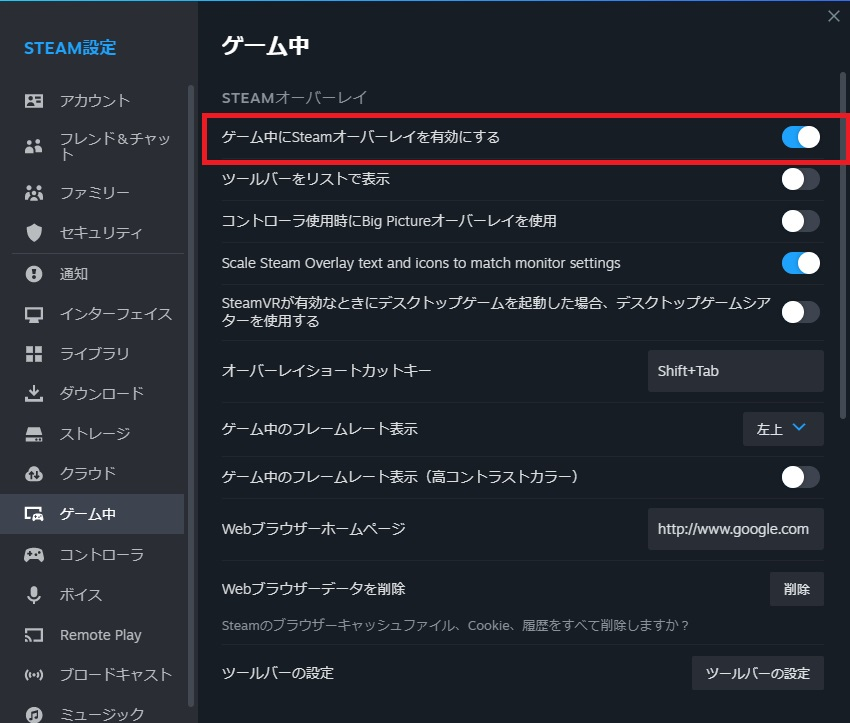
Task: Click the Shift+Tab shortcut key field
Action: coord(736,371)
